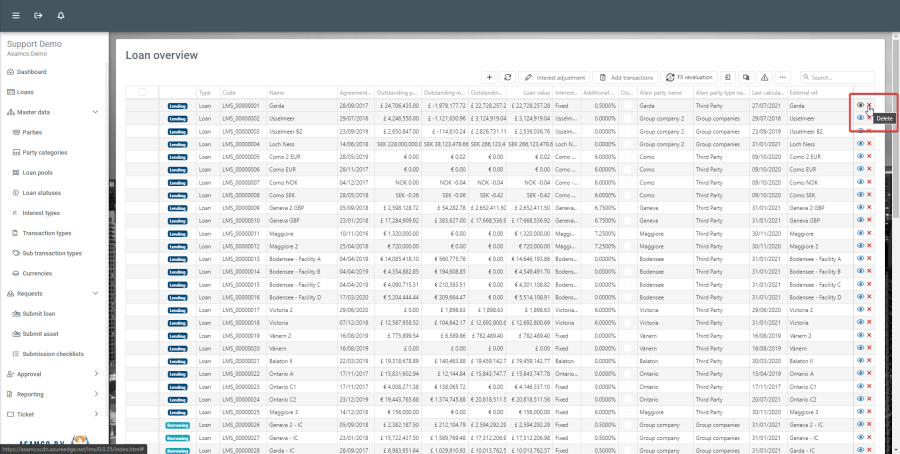The image size is (900, 454).
Task: Delete the Garda loan with red X
Action: 869,105
